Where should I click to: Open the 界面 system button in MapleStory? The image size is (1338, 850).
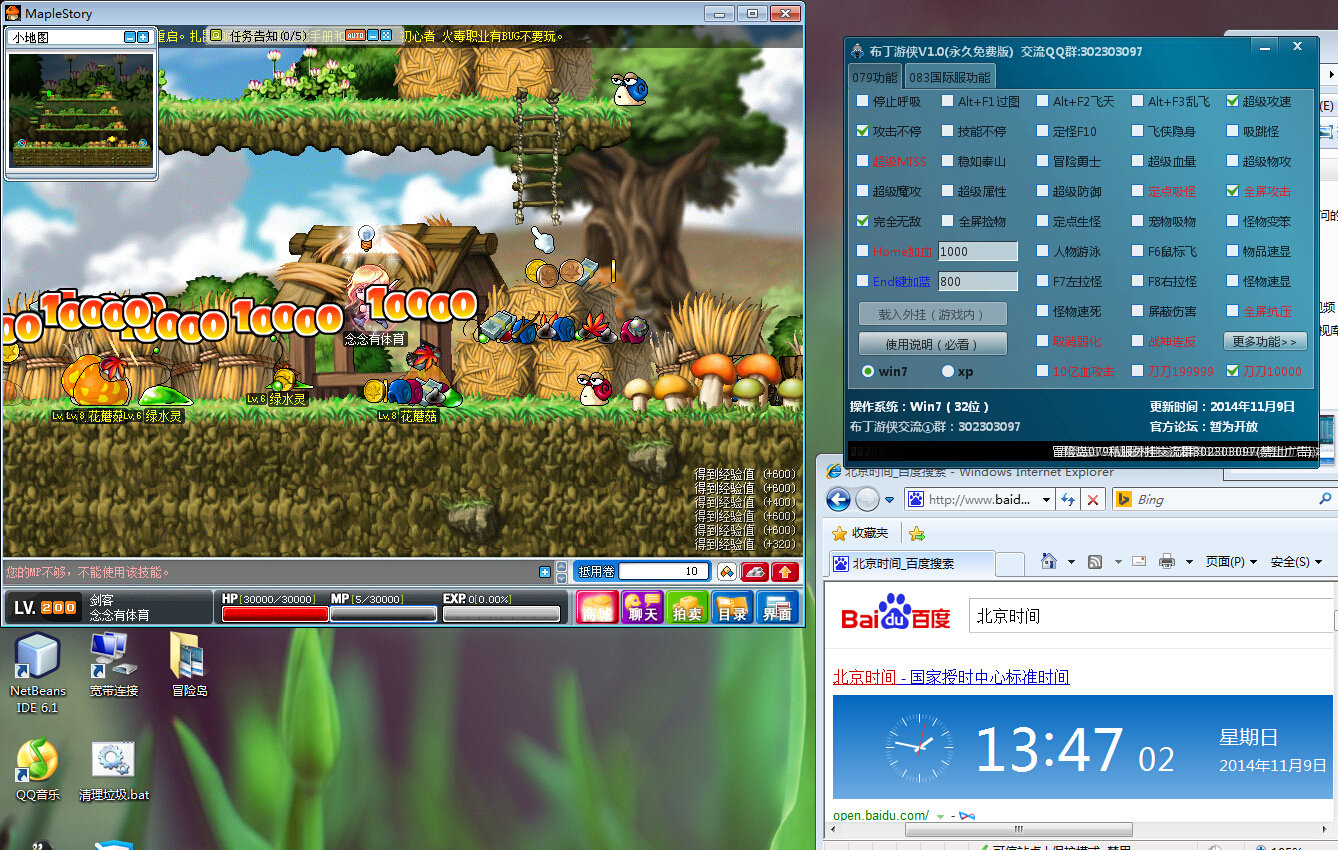click(777, 607)
